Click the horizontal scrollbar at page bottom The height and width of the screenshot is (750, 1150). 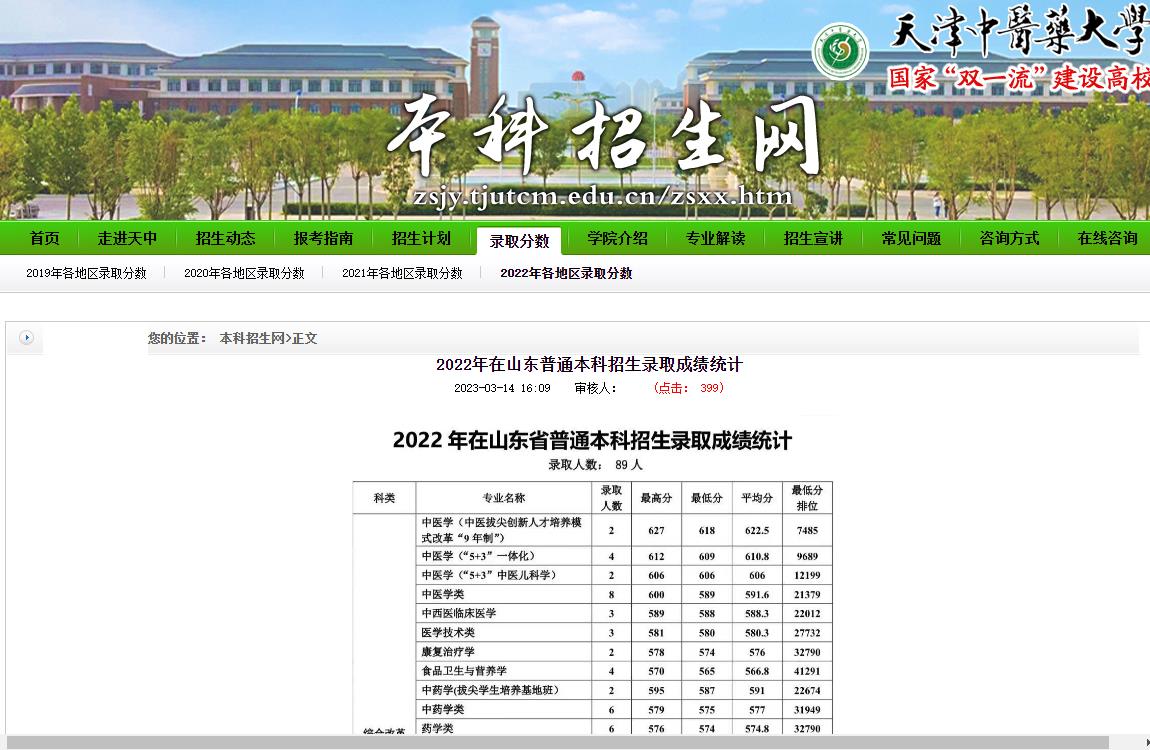[557, 743]
